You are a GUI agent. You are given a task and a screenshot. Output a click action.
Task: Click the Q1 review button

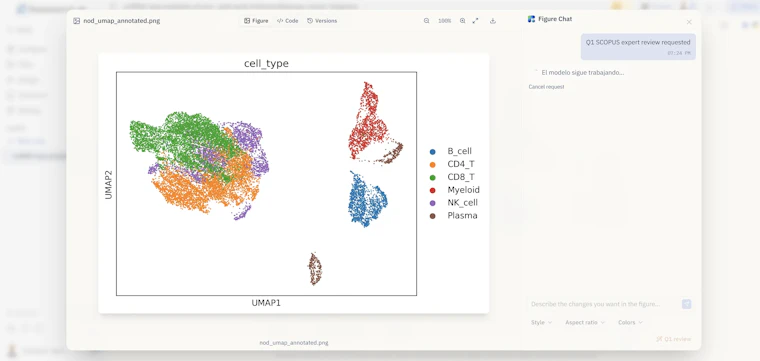[x=674, y=339]
